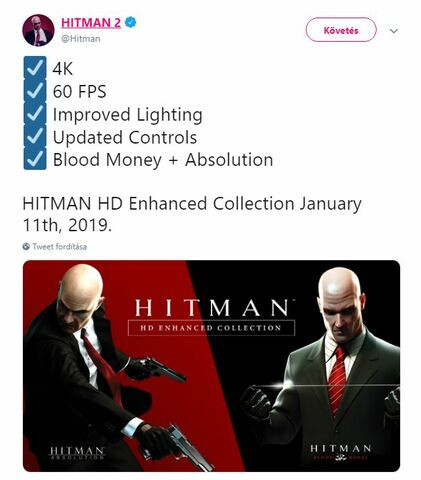Image resolution: width=421 pixels, height=480 pixels.
Task: Click the HD Enhanced Collection title banner
Action: pos(212,317)
